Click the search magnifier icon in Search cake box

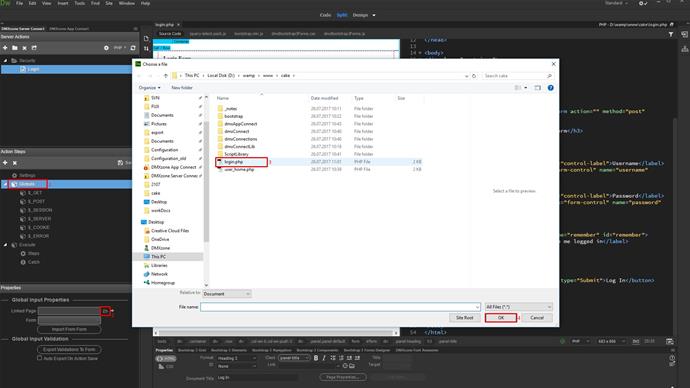[549, 76]
